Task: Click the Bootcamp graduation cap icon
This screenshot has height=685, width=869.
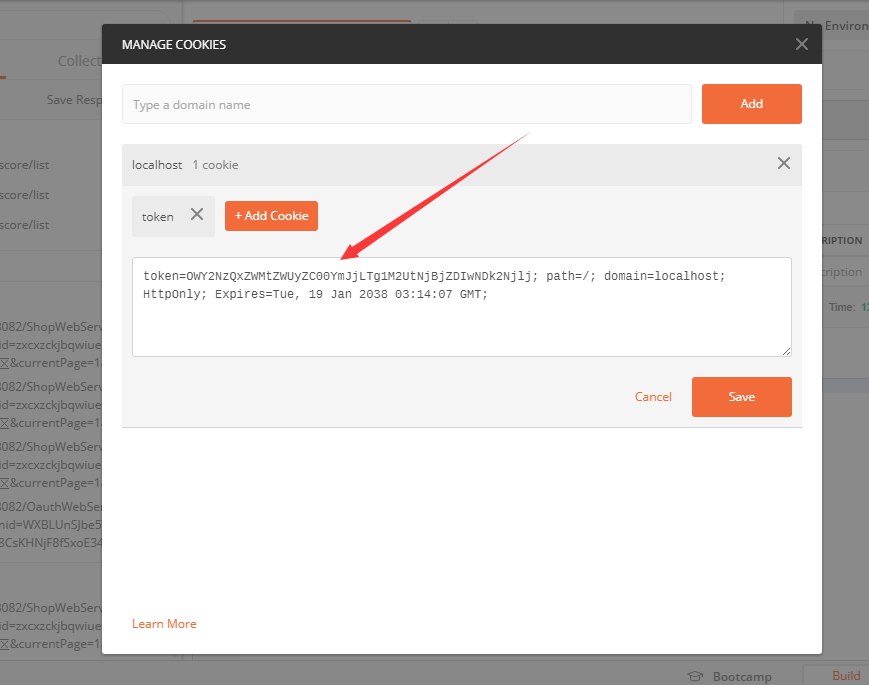Action: coord(695,675)
